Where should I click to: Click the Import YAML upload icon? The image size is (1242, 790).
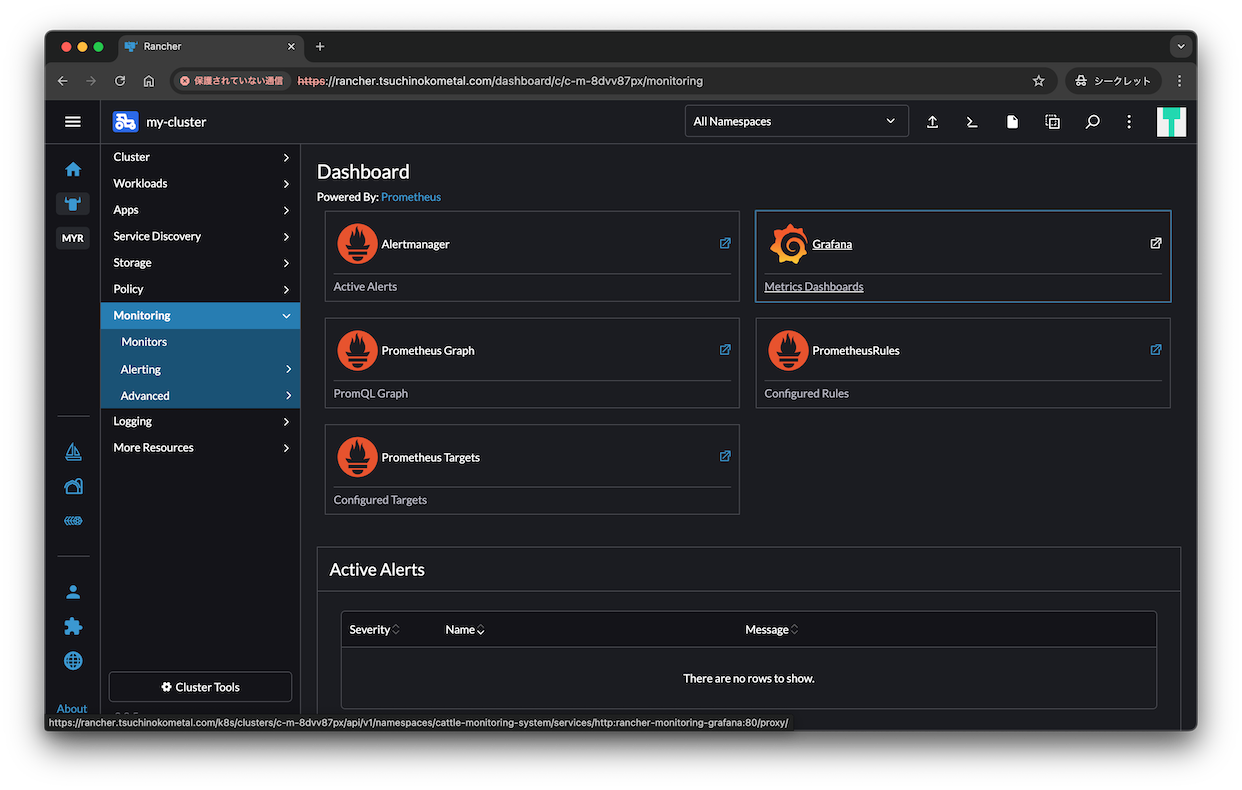pos(932,121)
